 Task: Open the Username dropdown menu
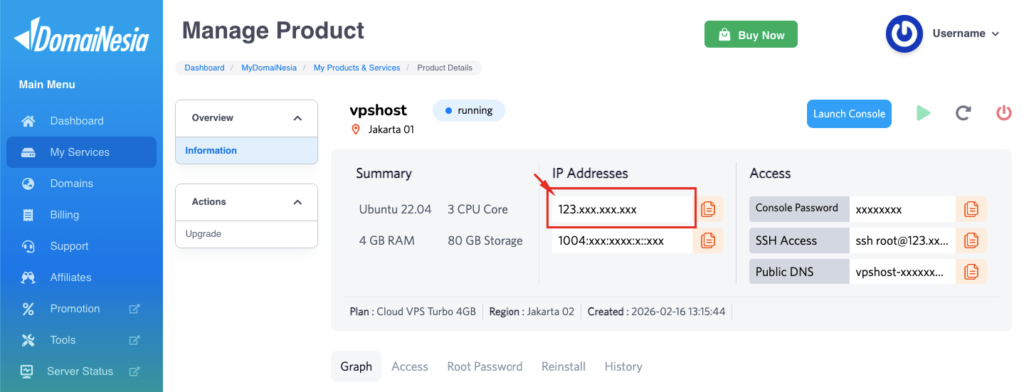click(x=966, y=33)
